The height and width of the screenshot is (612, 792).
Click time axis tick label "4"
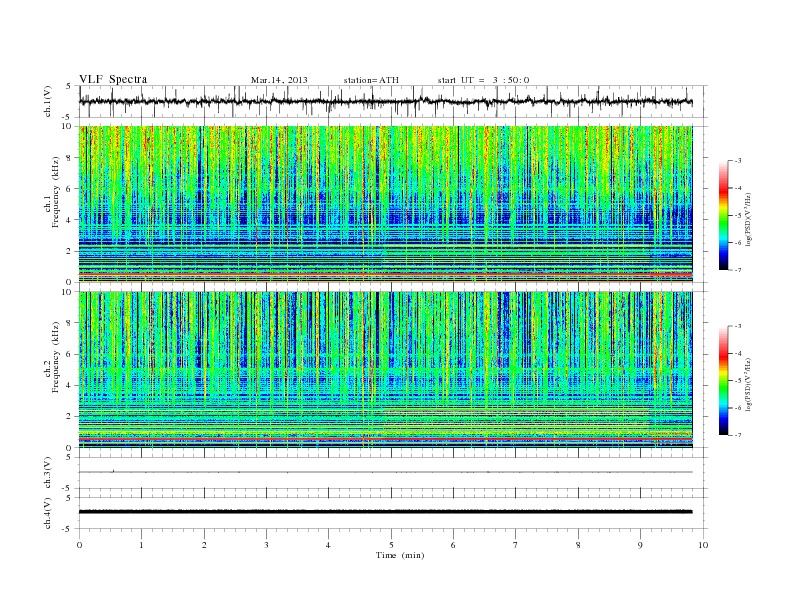click(328, 545)
